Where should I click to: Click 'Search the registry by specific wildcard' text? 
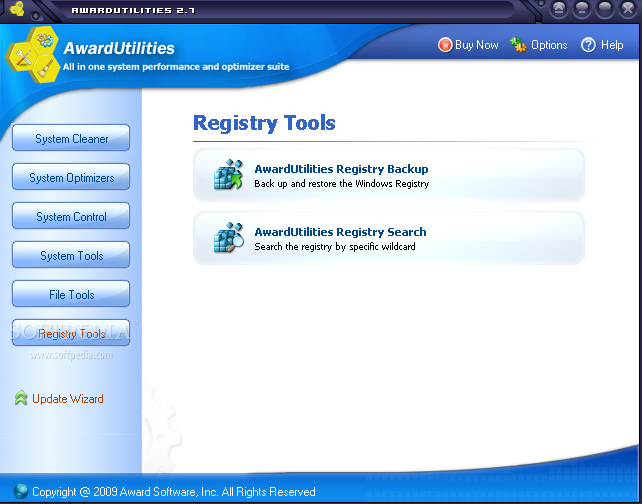335,246
